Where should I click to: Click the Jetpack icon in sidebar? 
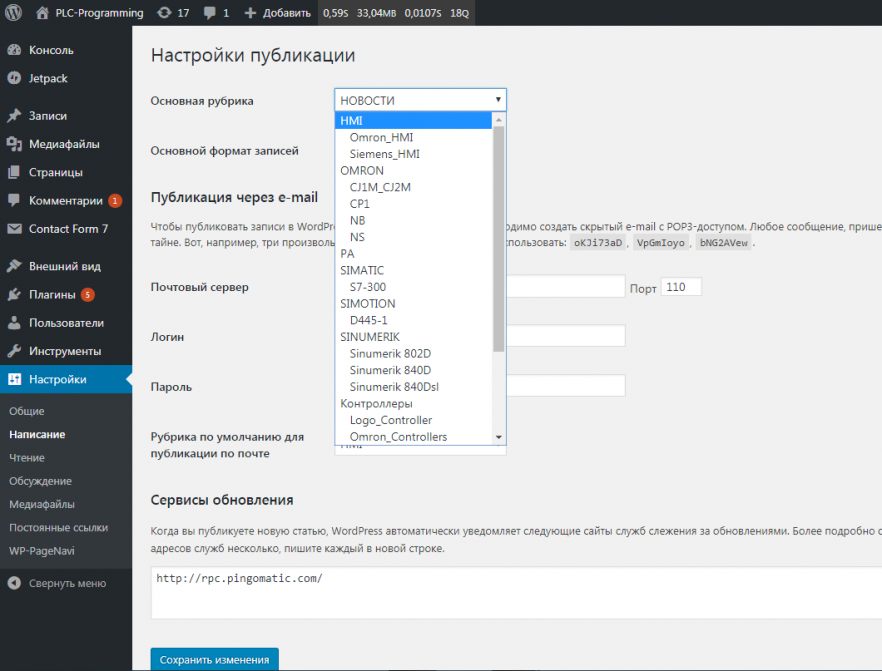click(14, 78)
